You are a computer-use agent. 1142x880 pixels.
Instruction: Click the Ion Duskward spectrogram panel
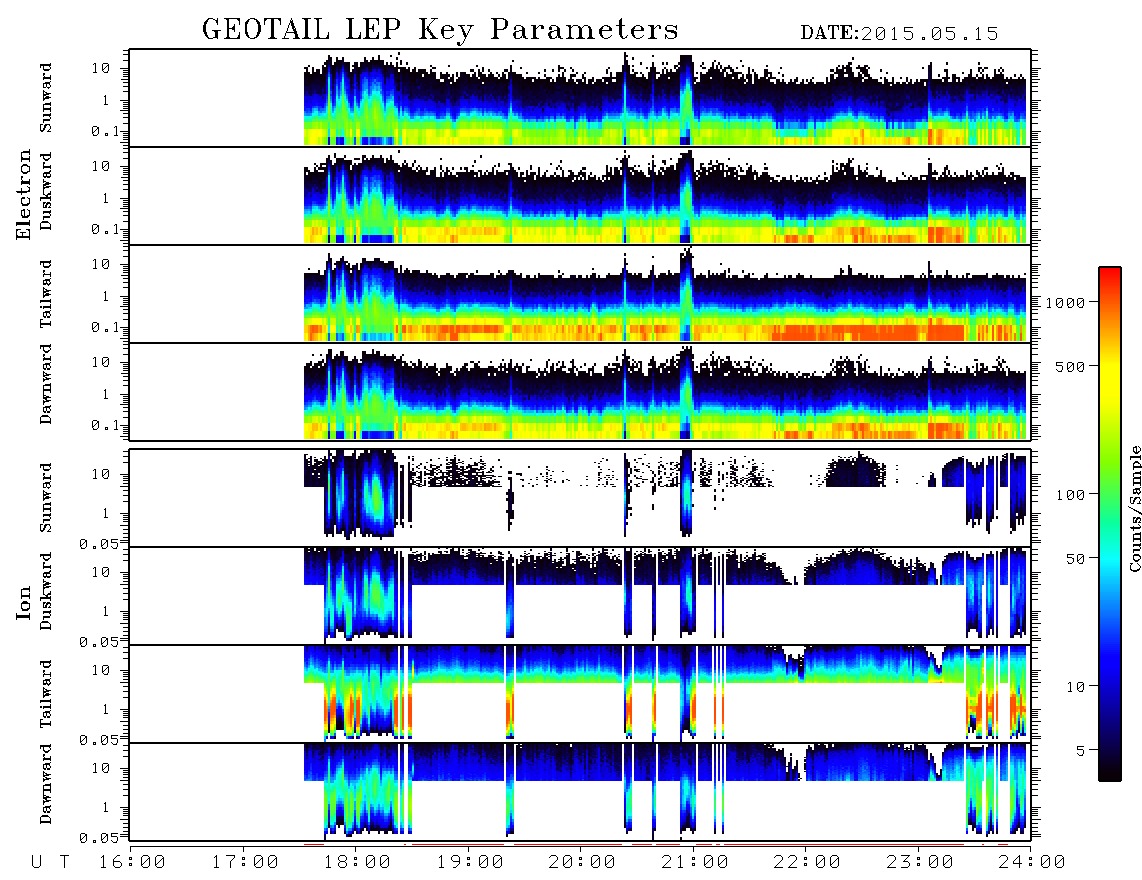pos(580,595)
